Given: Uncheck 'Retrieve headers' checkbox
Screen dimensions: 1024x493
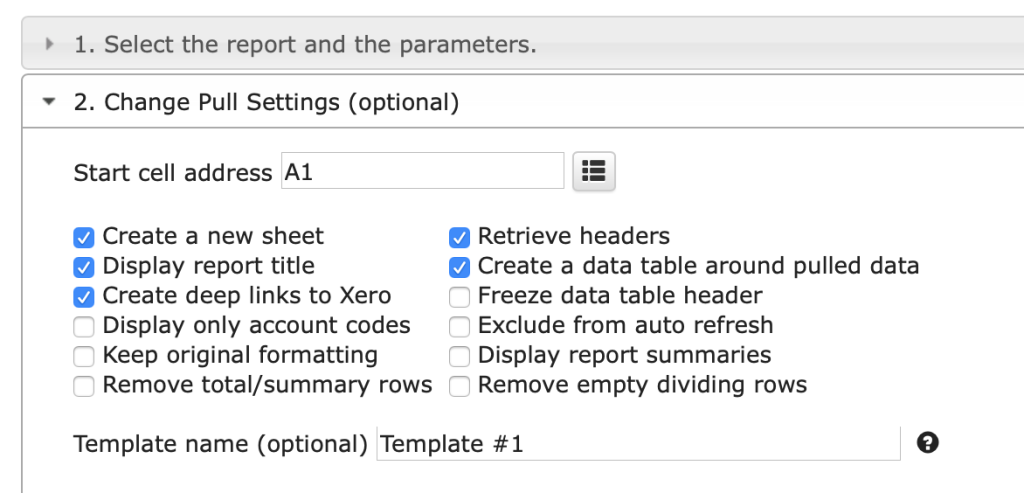Looking at the screenshot, I should (x=459, y=237).
